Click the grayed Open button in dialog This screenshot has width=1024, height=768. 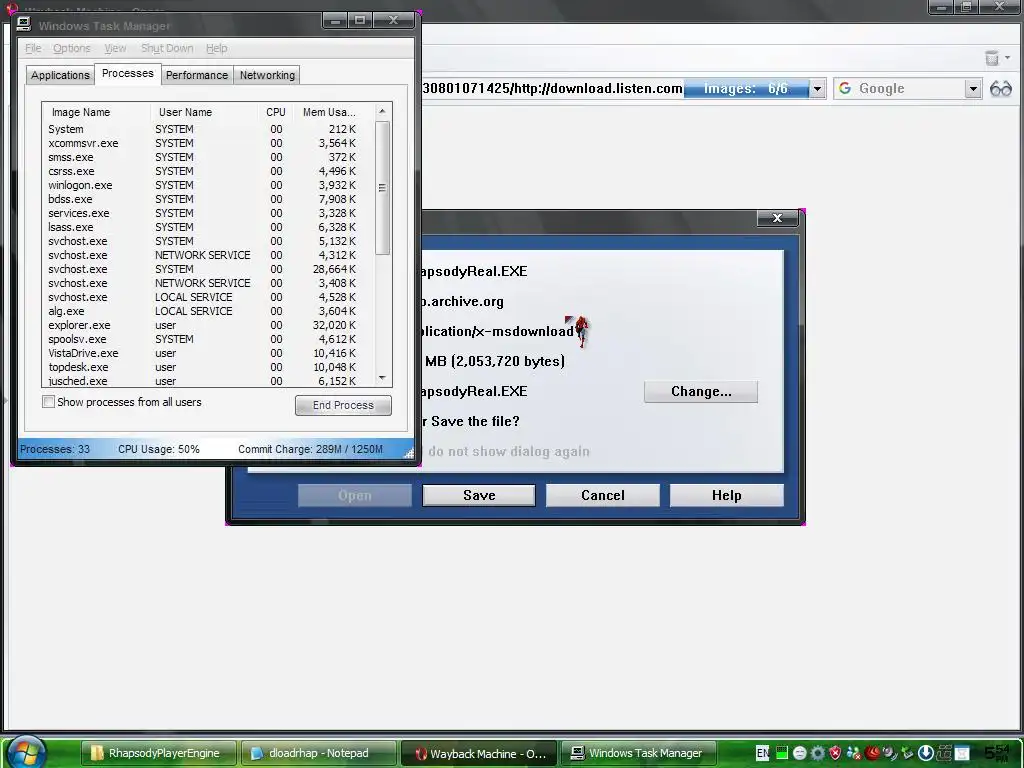click(x=355, y=495)
